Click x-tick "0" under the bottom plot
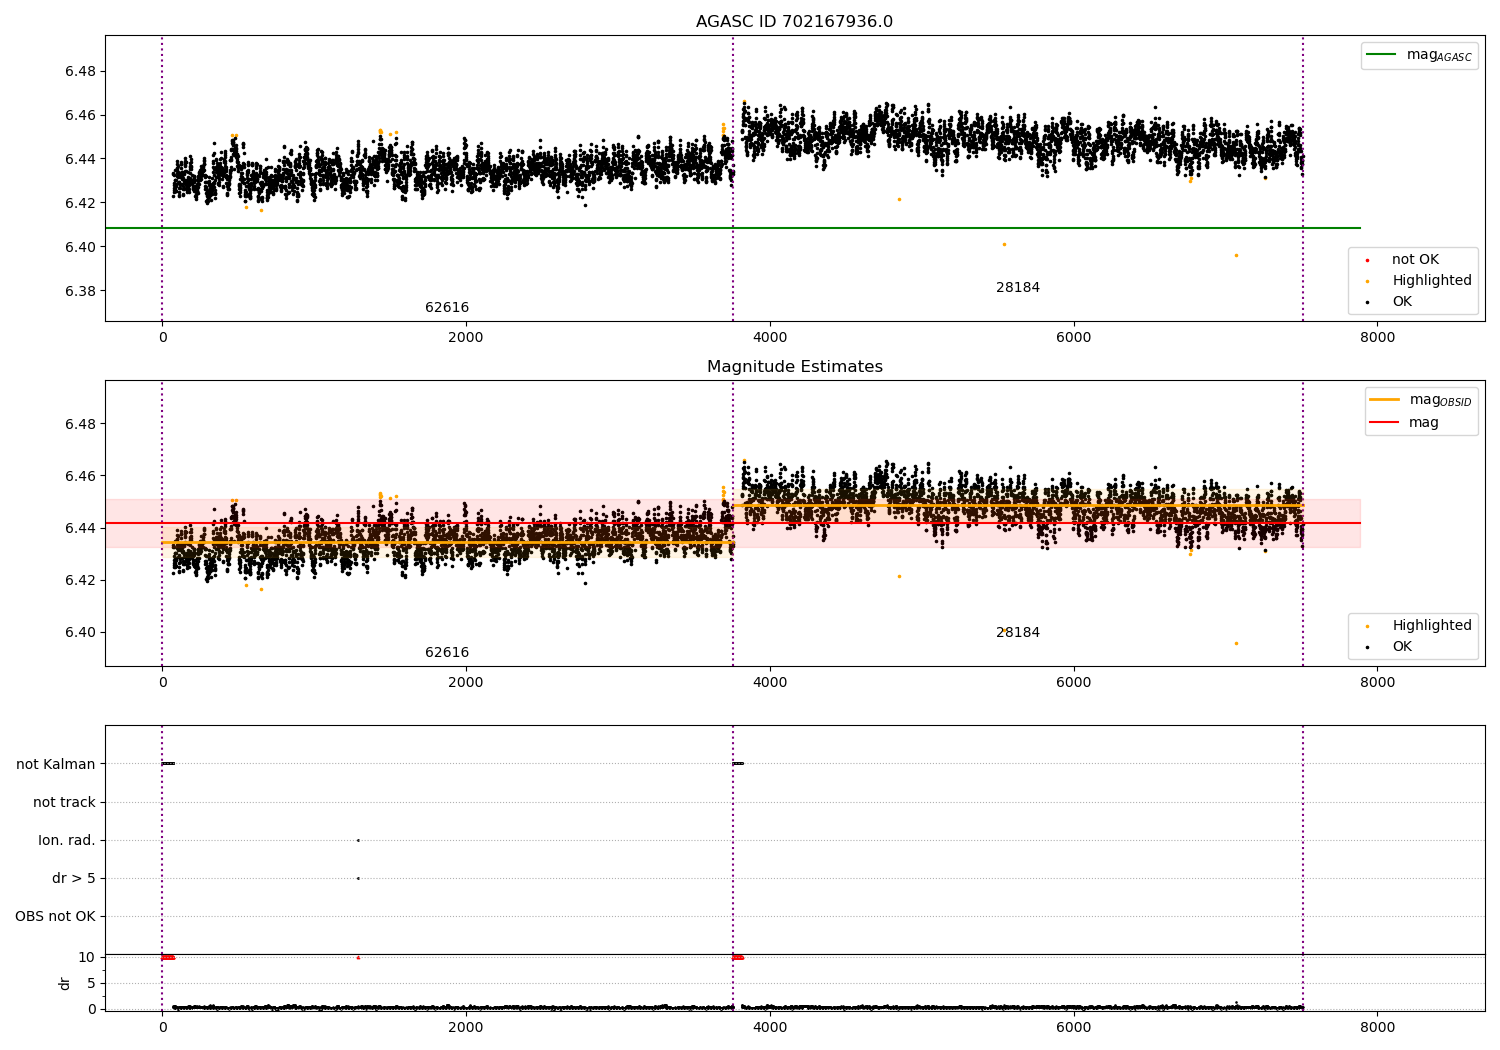Viewport: 1500px width, 1050px height. [x=162, y=1028]
